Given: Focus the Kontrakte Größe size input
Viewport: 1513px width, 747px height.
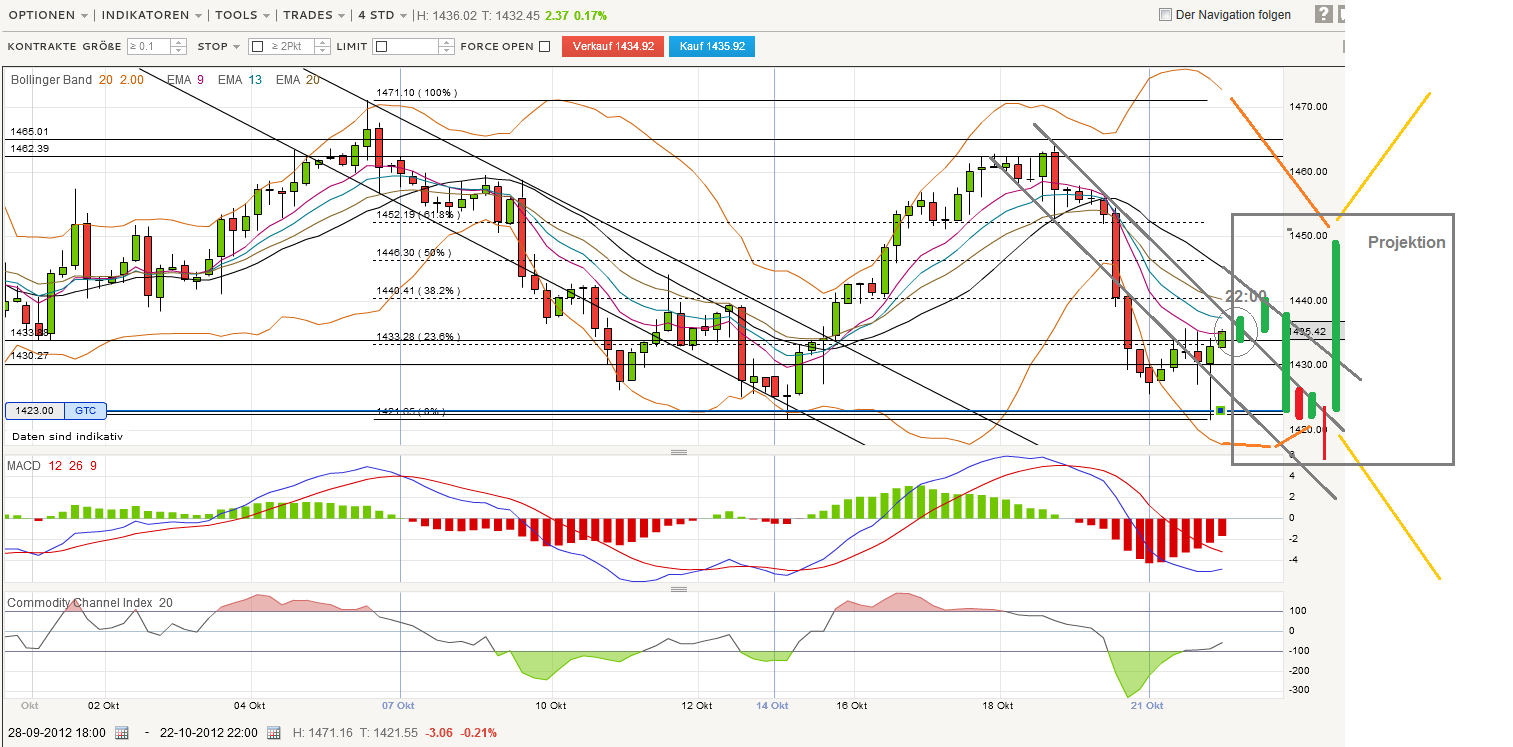Looking at the screenshot, I should pos(147,47).
